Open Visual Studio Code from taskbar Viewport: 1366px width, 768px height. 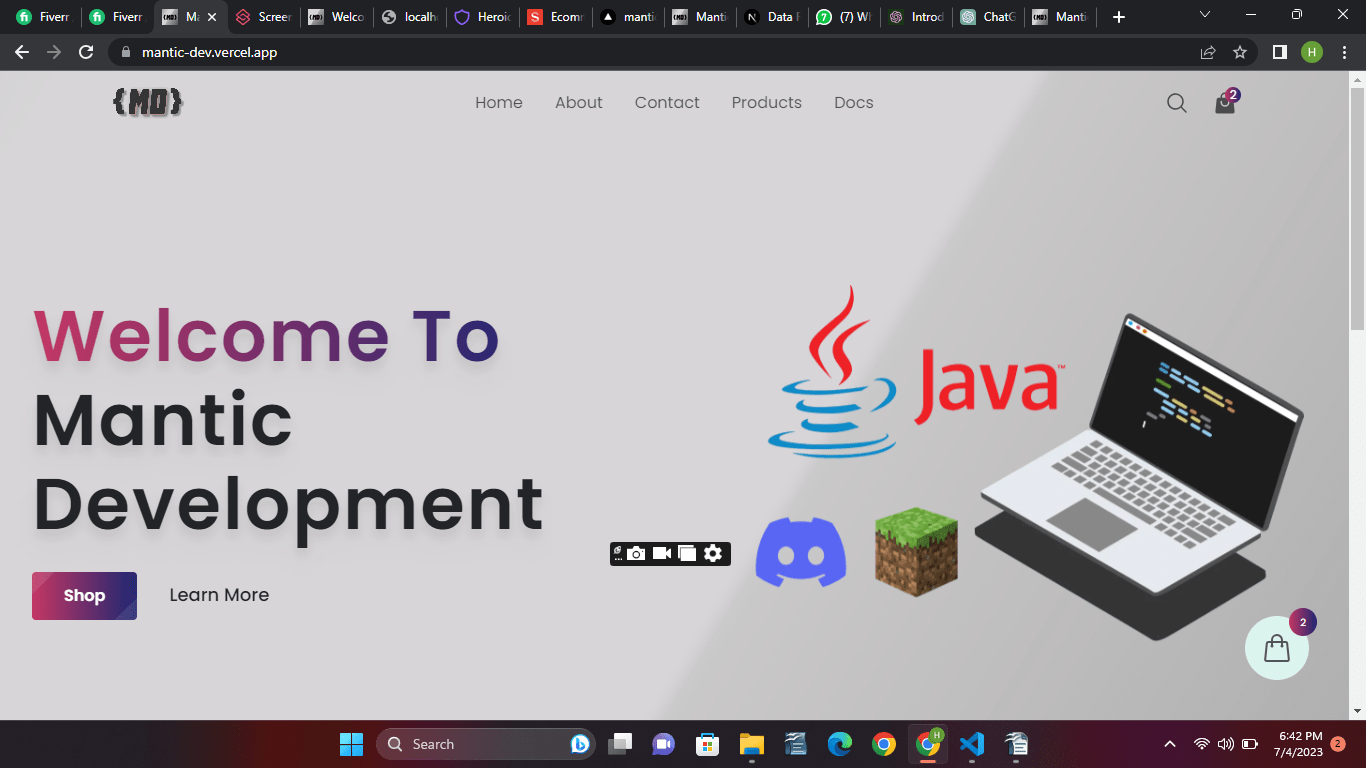(971, 744)
